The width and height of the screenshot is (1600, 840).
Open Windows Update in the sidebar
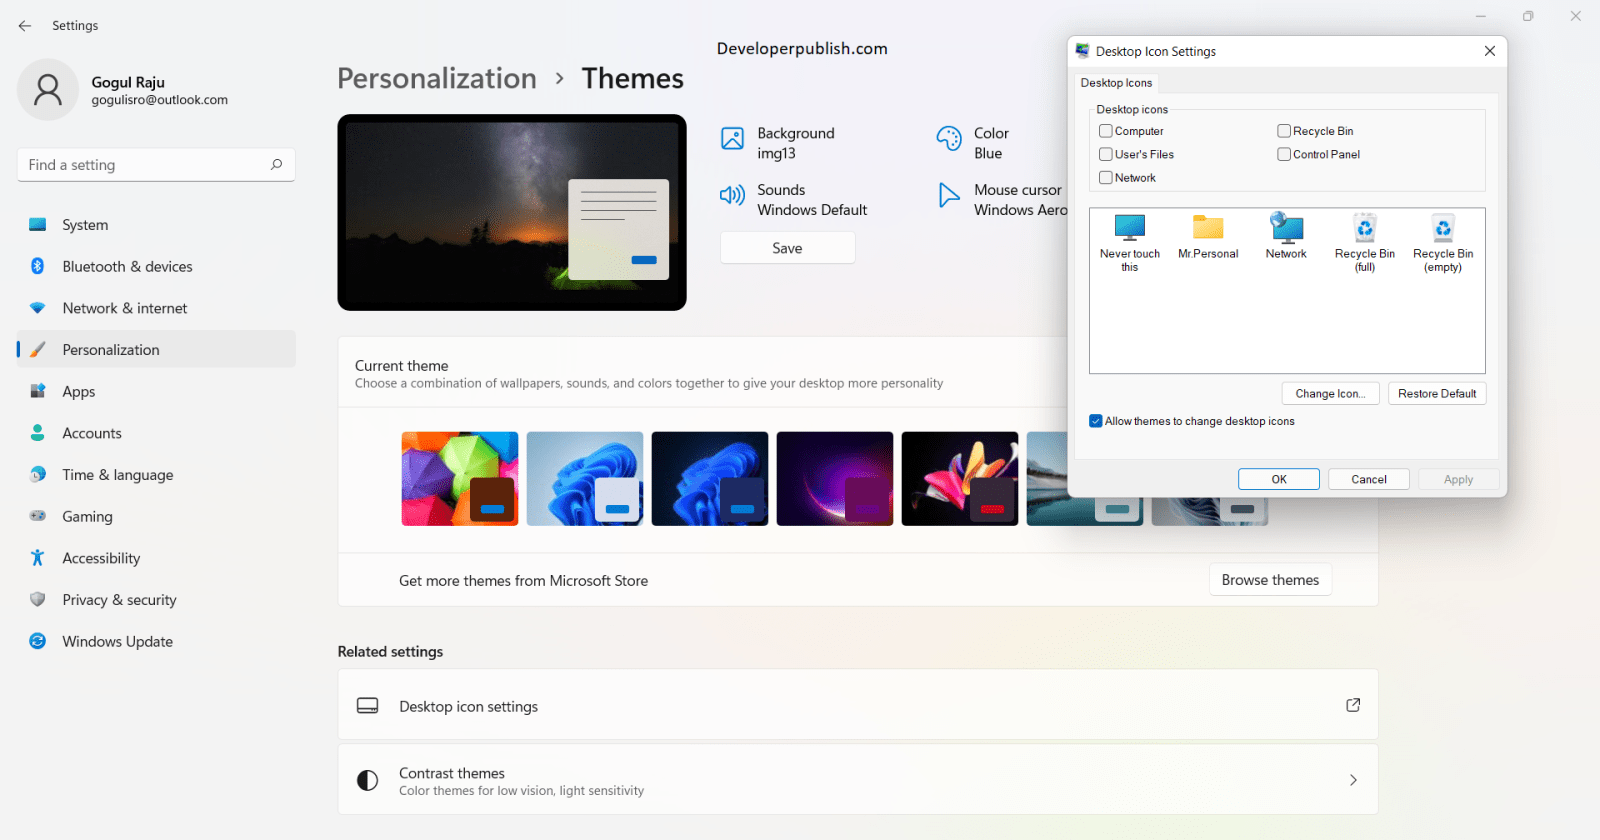coord(156,642)
